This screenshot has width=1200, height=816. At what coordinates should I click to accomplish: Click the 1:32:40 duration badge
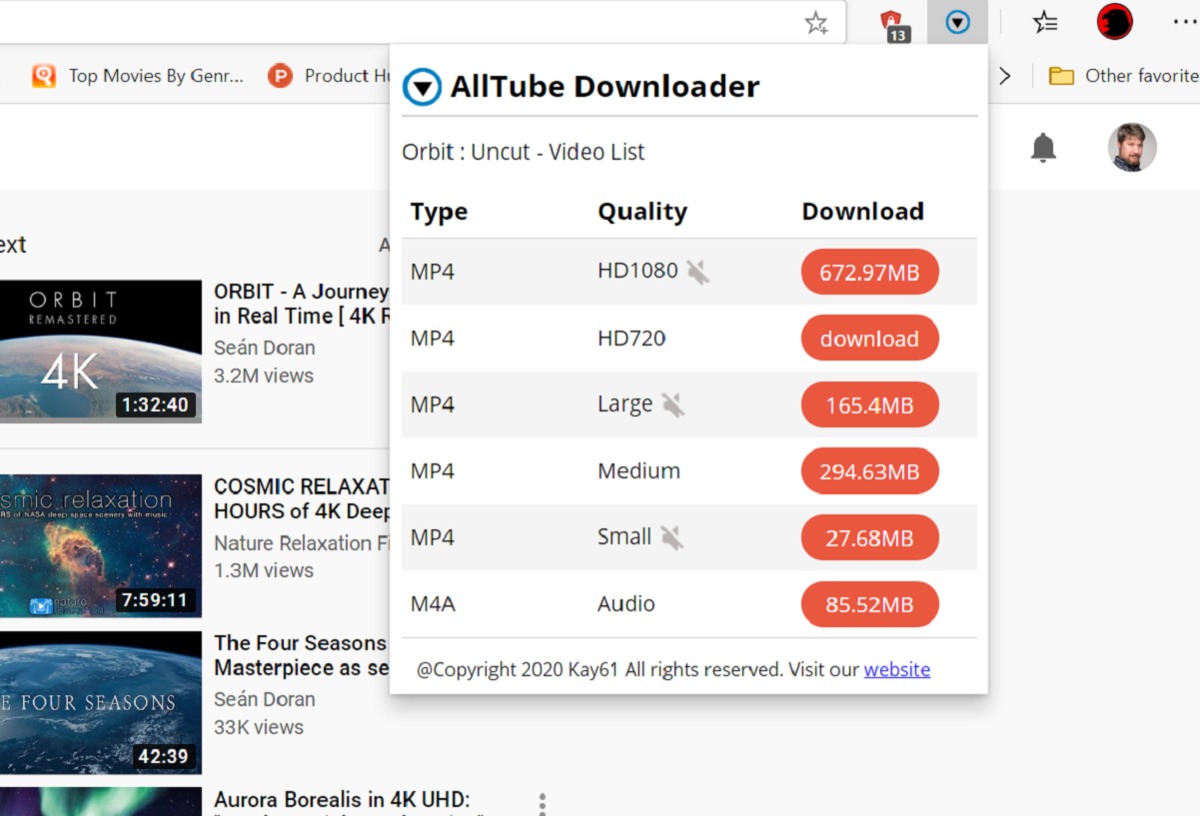pos(154,405)
